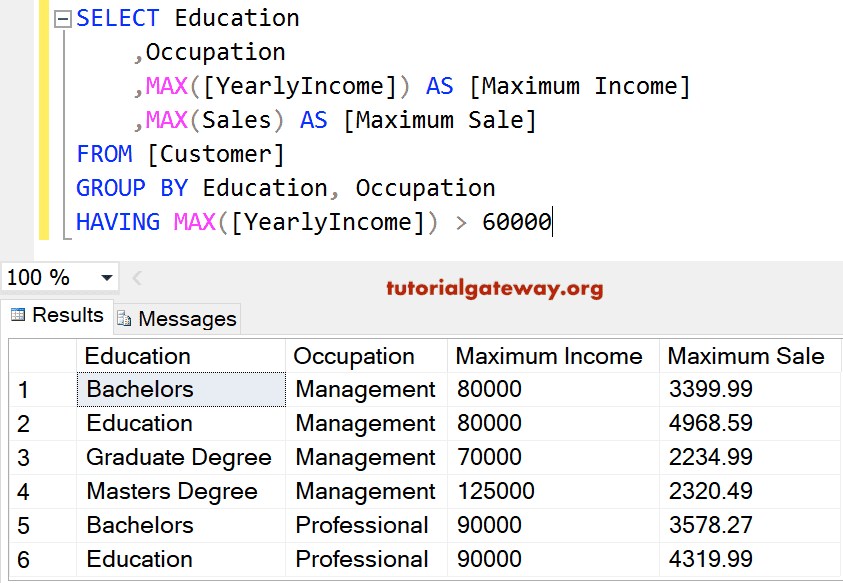Screen dimensions: 843x583
Task: Open the zoom percentage dropdown
Action: (108, 277)
